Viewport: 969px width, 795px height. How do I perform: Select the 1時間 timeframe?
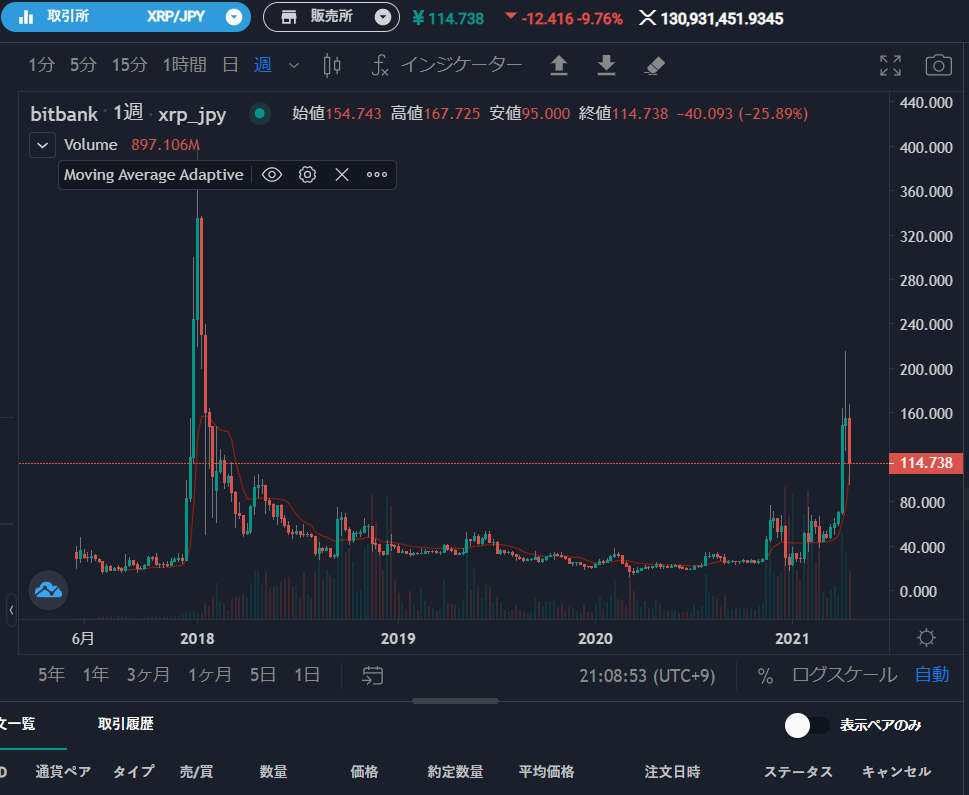click(184, 64)
